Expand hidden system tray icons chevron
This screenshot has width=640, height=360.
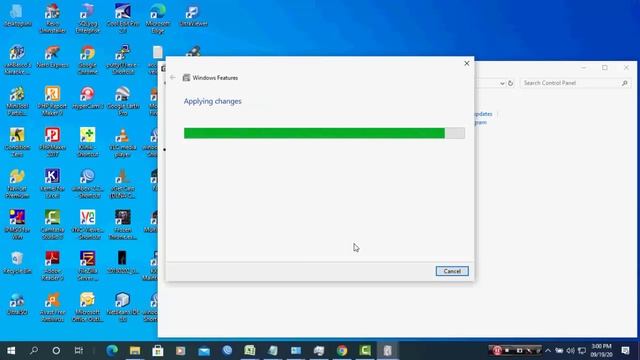click(548, 350)
